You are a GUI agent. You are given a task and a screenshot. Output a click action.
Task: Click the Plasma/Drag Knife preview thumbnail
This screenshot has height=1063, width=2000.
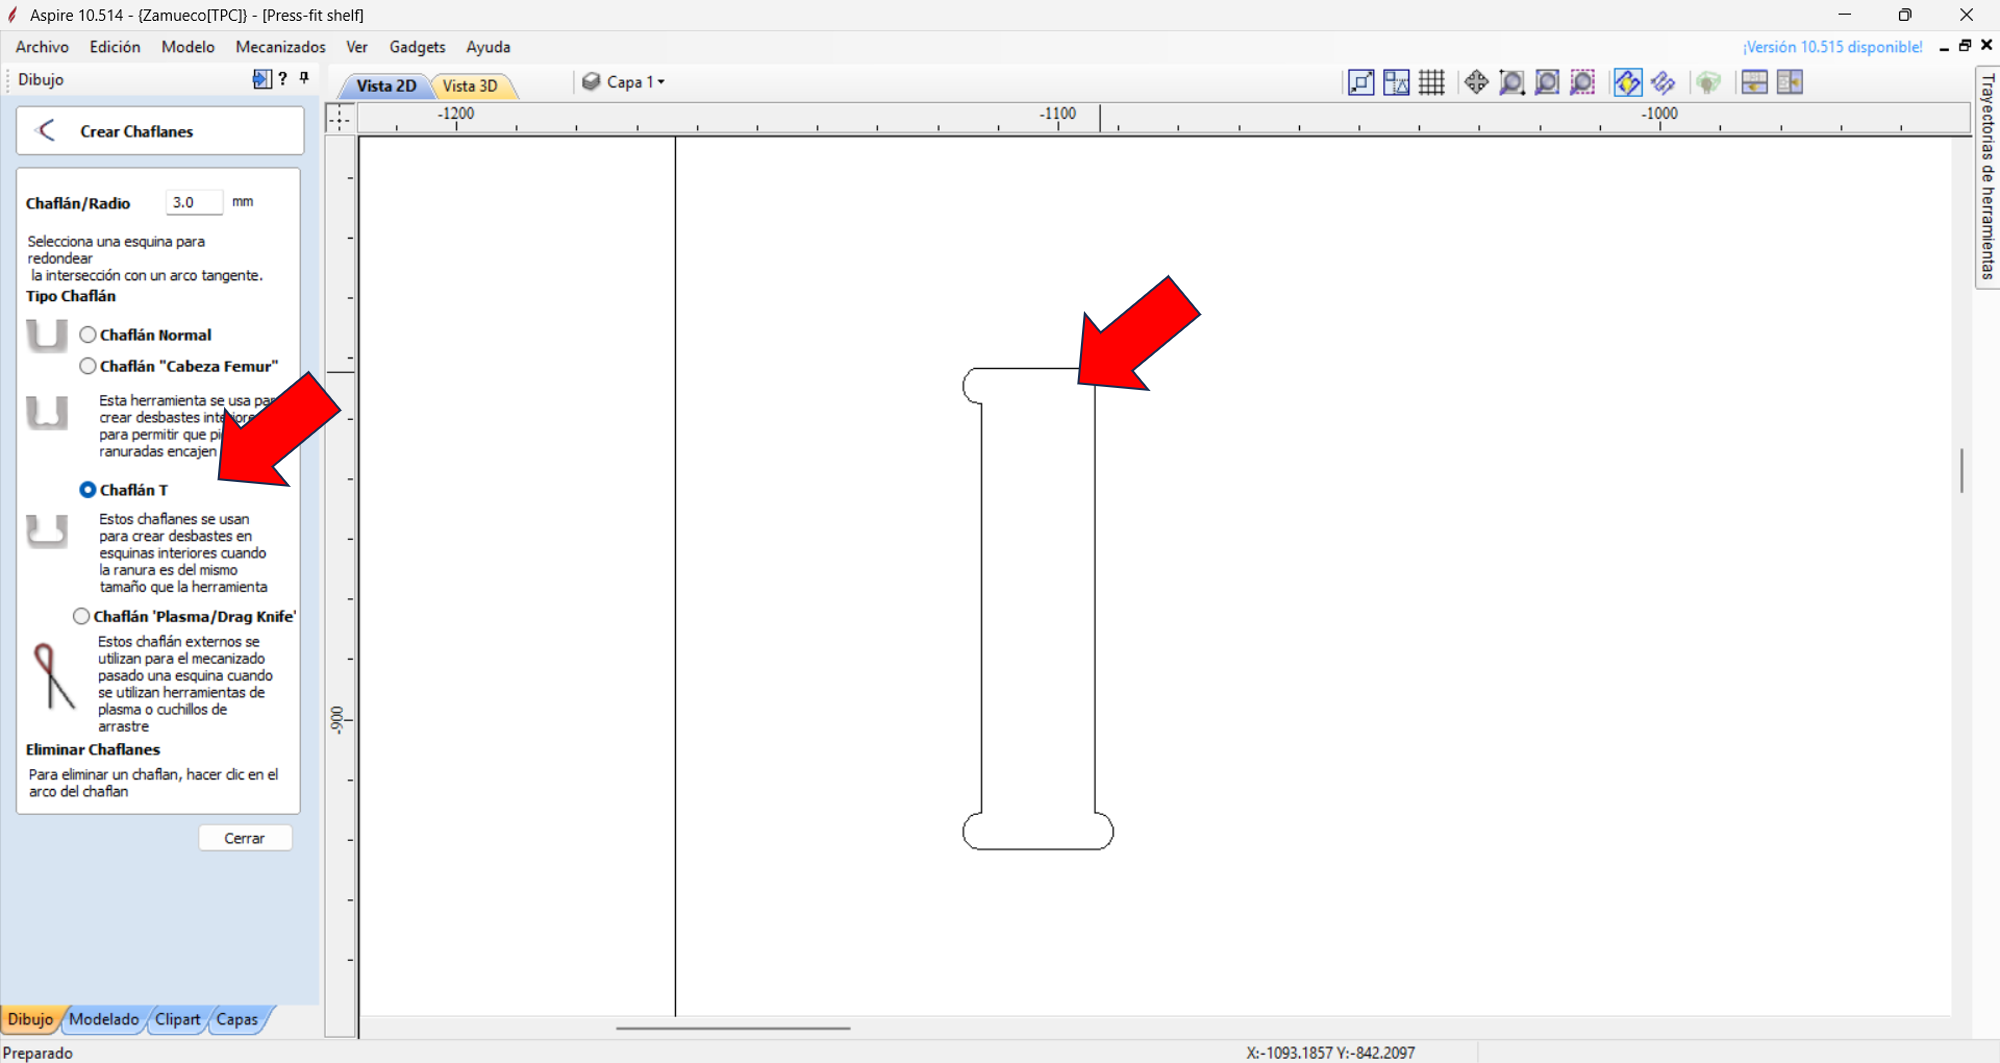52,676
